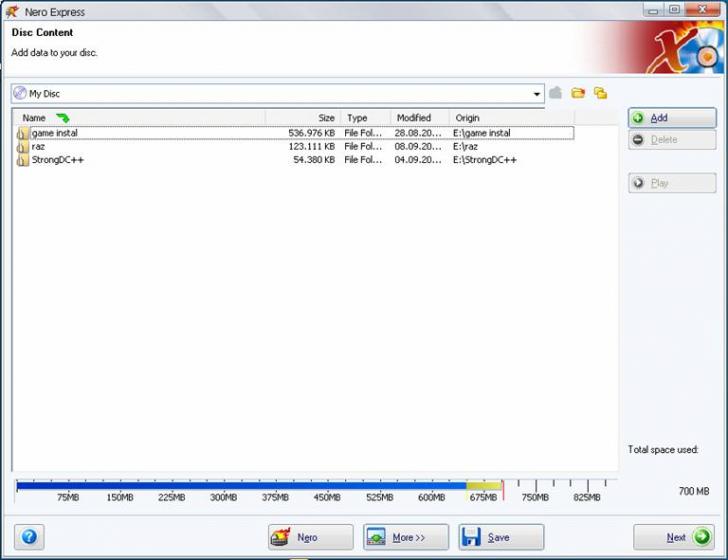Open the blue help question mark icon

29,537
